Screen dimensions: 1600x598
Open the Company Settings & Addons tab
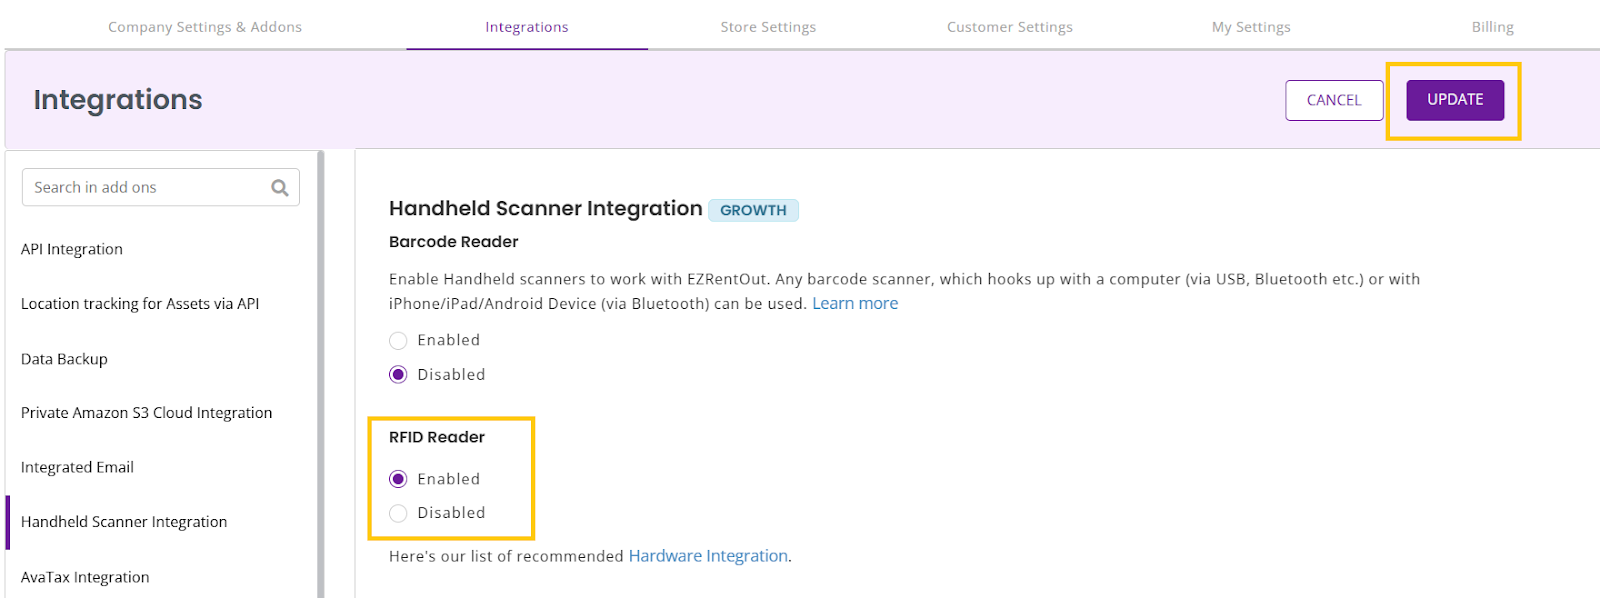click(205, 27)
